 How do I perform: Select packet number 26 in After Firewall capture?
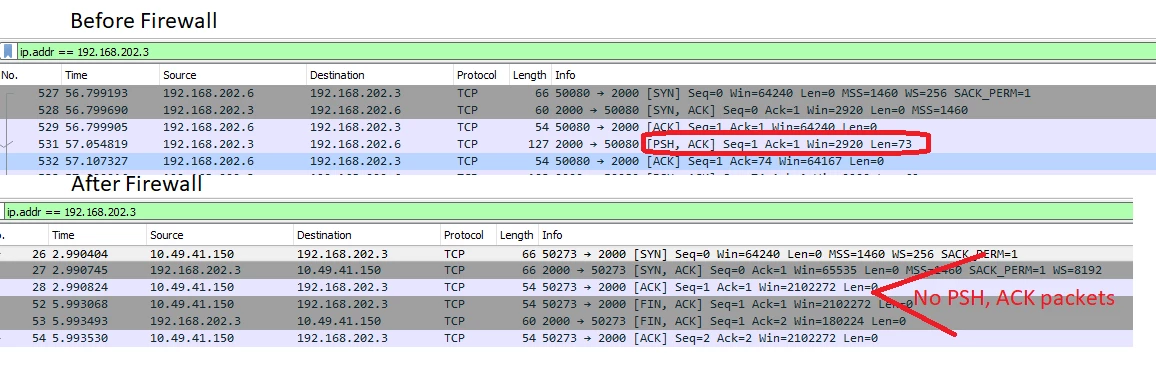pyautogui.click(x=566, y=254)
